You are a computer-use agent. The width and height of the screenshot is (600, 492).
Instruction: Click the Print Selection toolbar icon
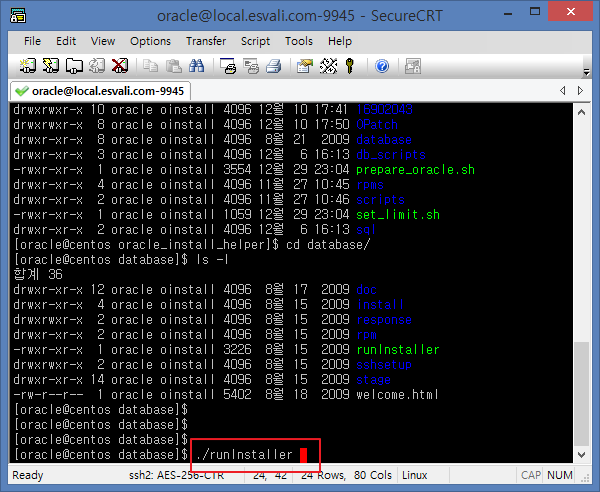click(x=251, y=66)
